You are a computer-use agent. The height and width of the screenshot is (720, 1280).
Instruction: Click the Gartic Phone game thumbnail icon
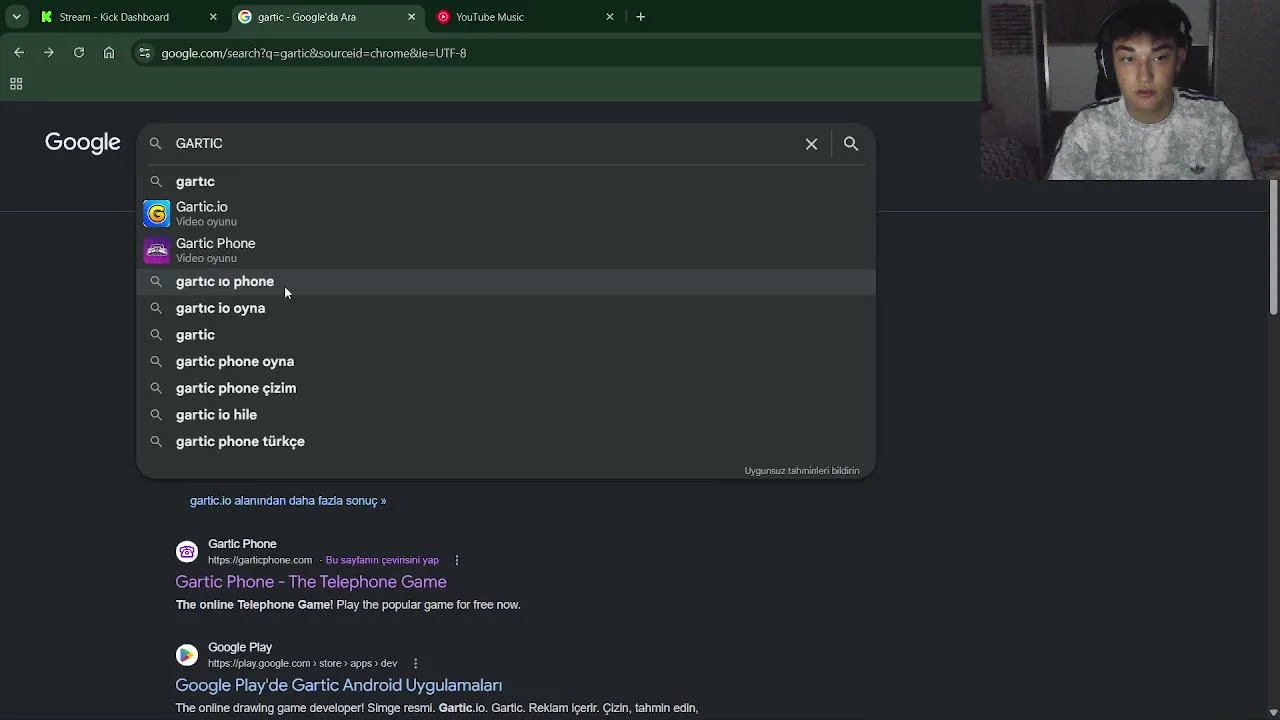[x=157, y=250]
